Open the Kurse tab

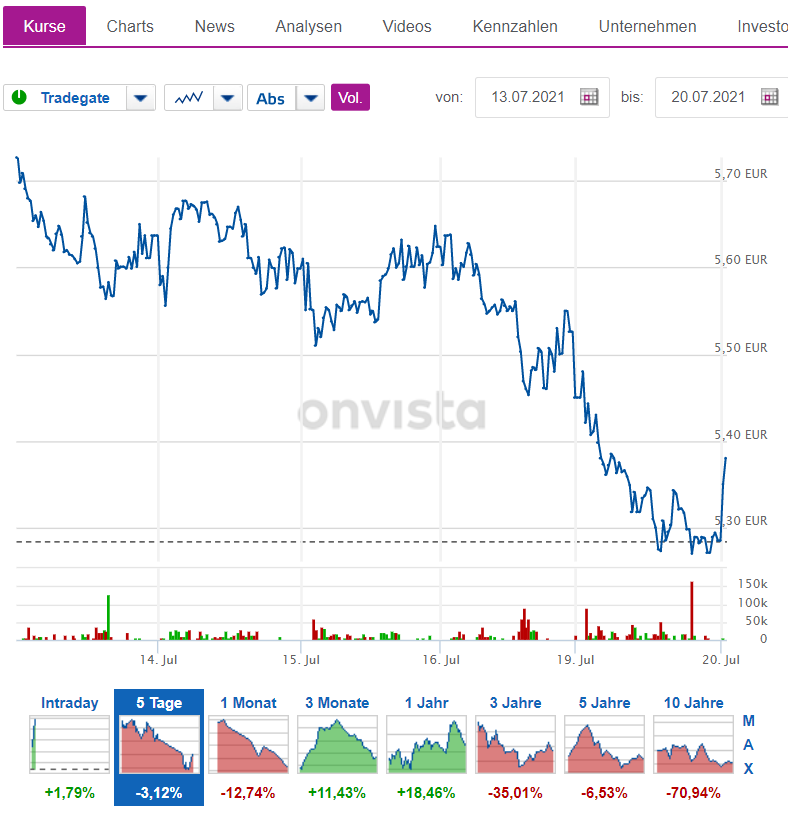[45, 26]
